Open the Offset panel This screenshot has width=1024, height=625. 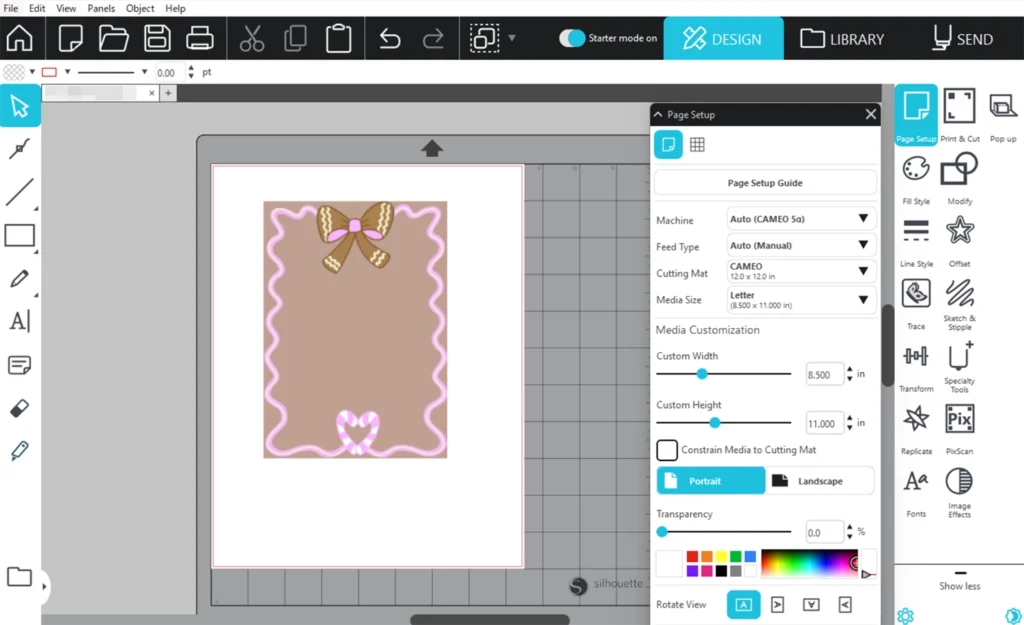[x=959, y=232]
